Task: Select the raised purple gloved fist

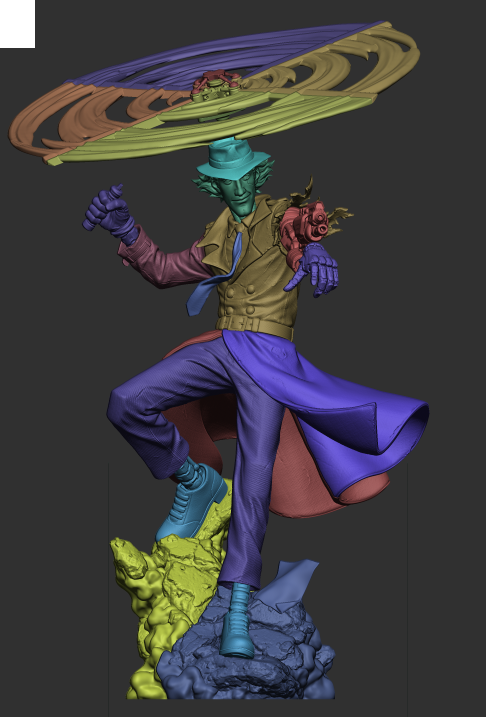Action: 110,213
